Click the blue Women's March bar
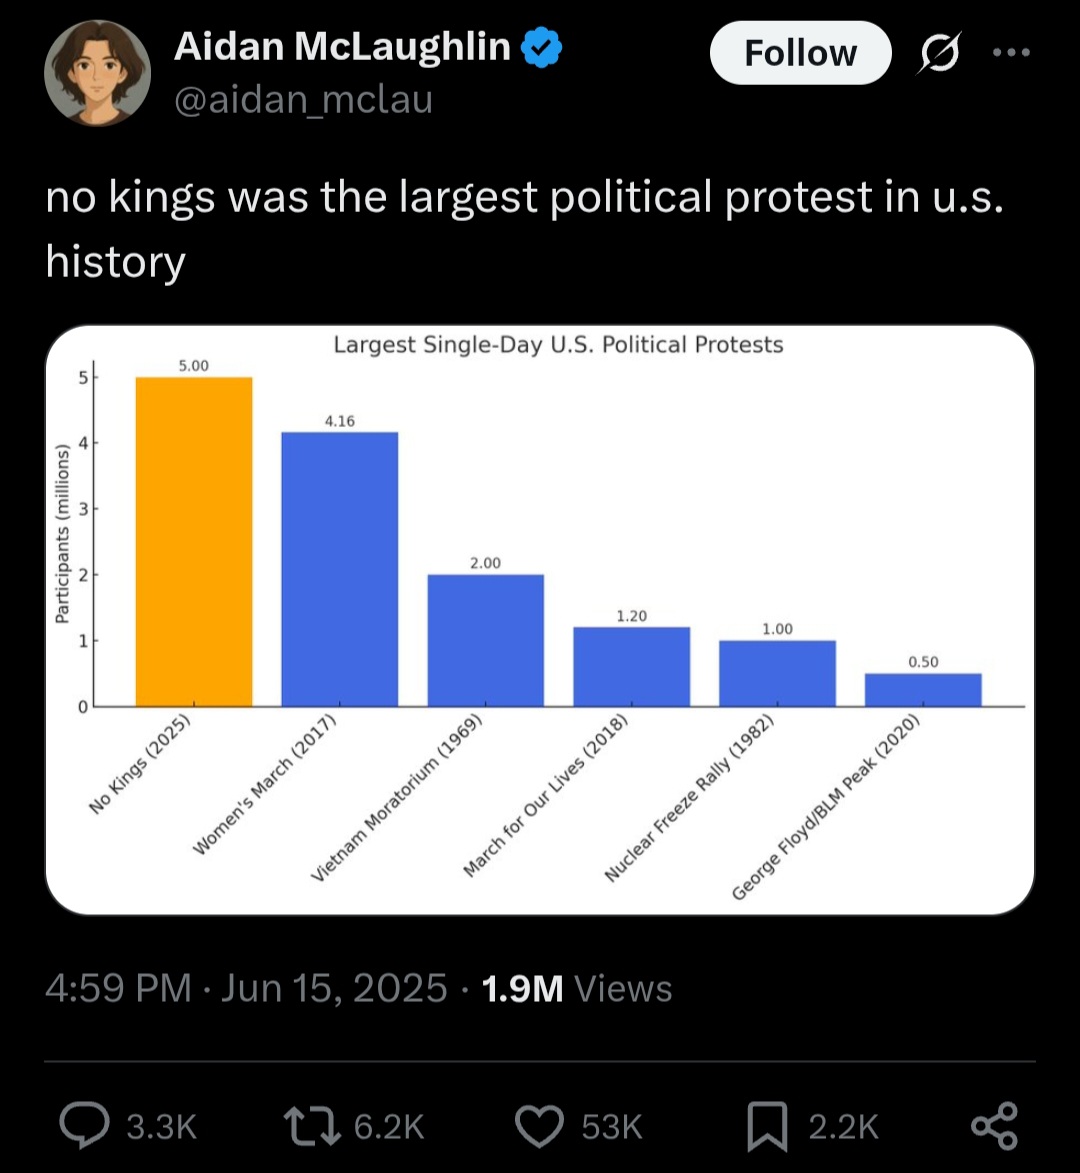 [x=340, y=569]
